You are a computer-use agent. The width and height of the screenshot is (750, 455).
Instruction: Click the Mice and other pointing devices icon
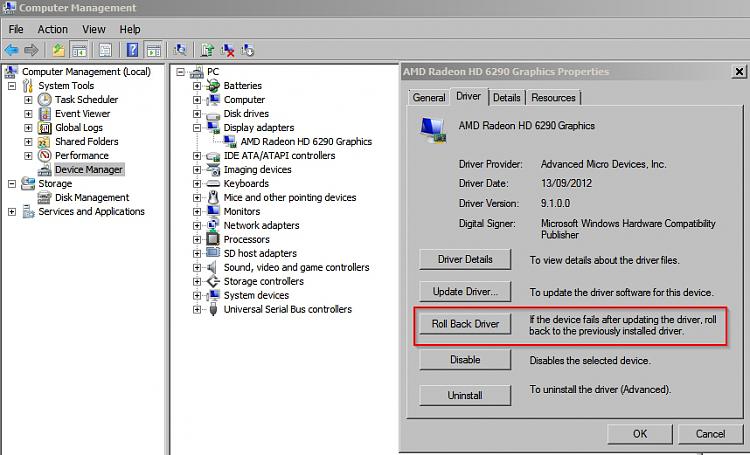point(213,197)
